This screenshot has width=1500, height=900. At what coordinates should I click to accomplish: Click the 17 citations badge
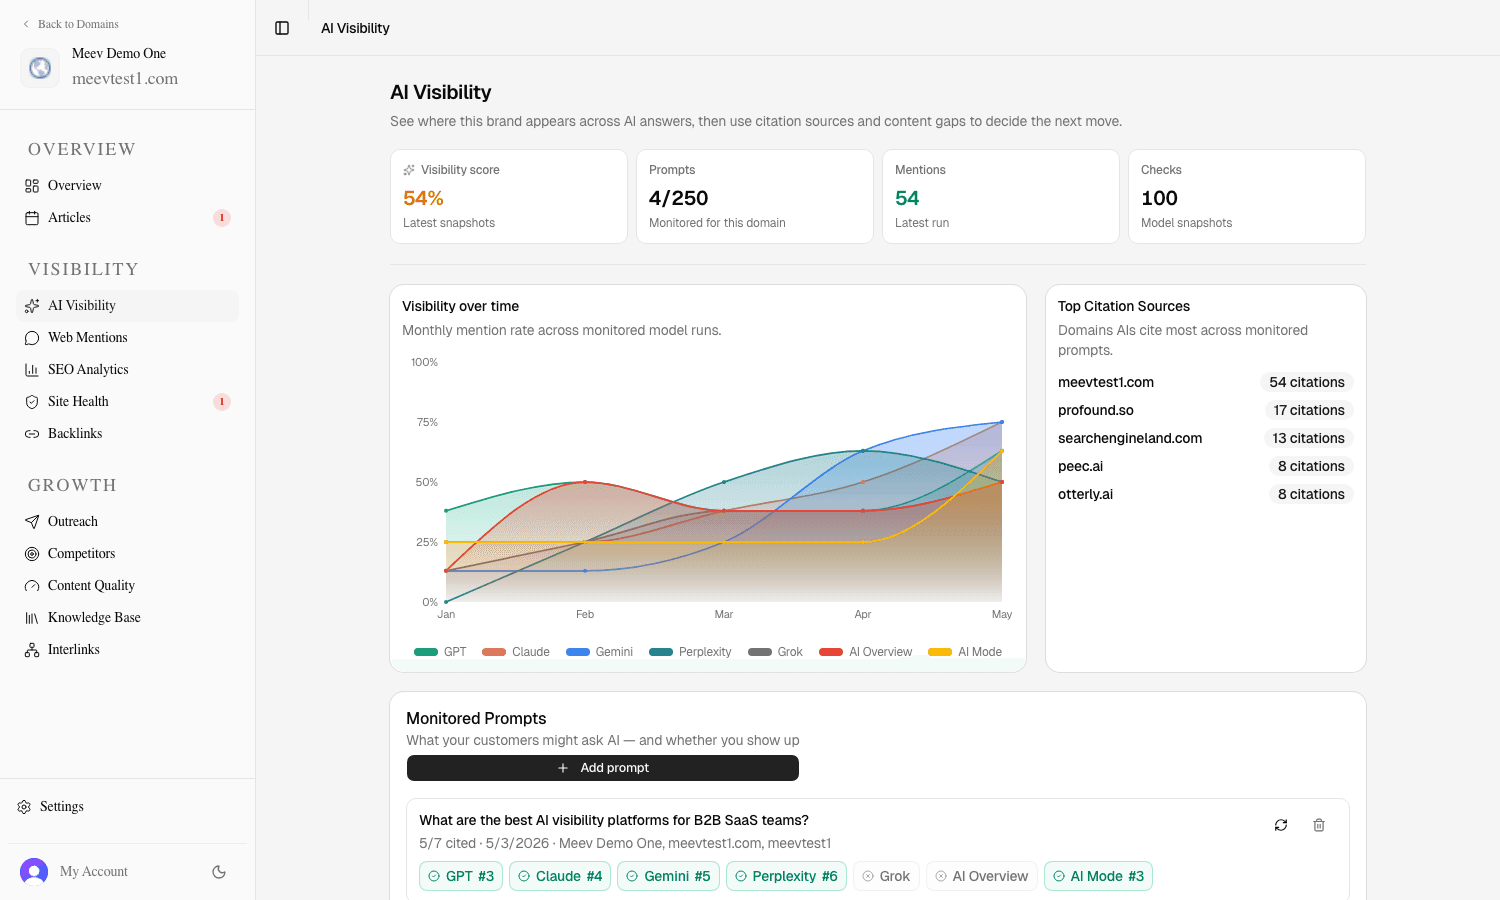1309,410
